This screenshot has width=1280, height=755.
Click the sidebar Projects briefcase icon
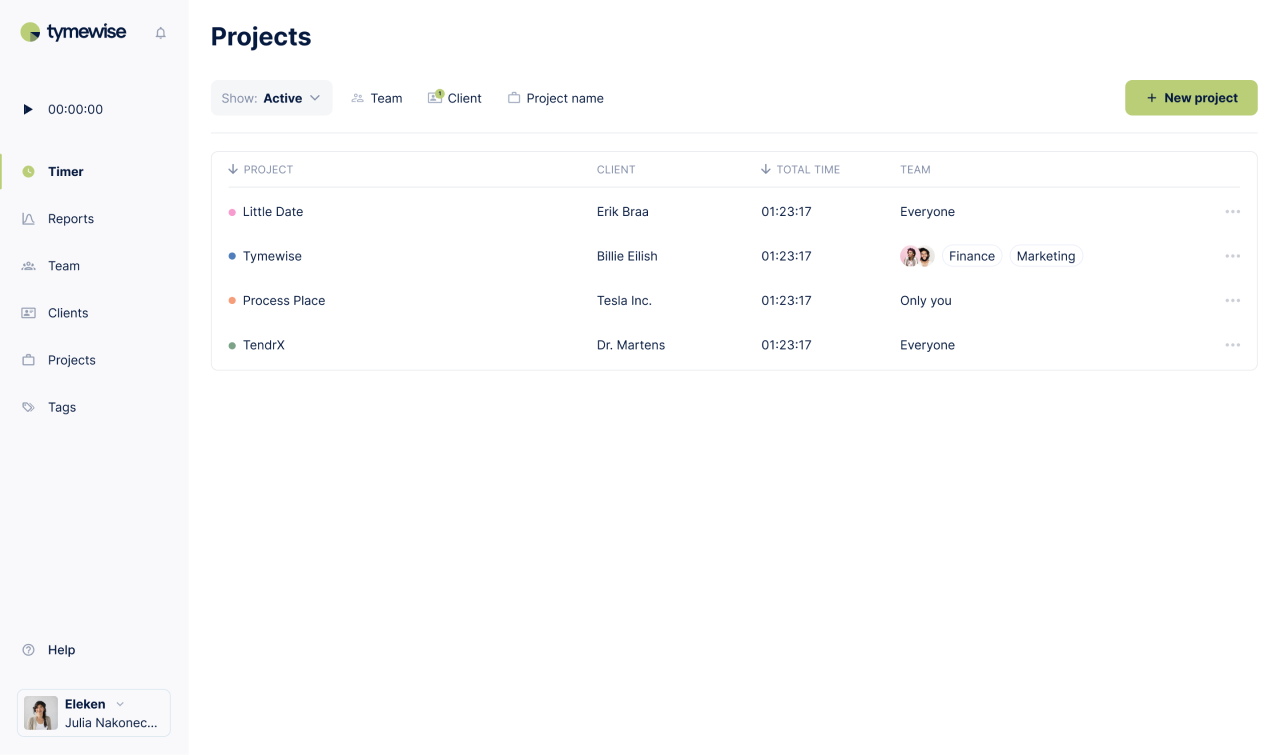point(28,360)
